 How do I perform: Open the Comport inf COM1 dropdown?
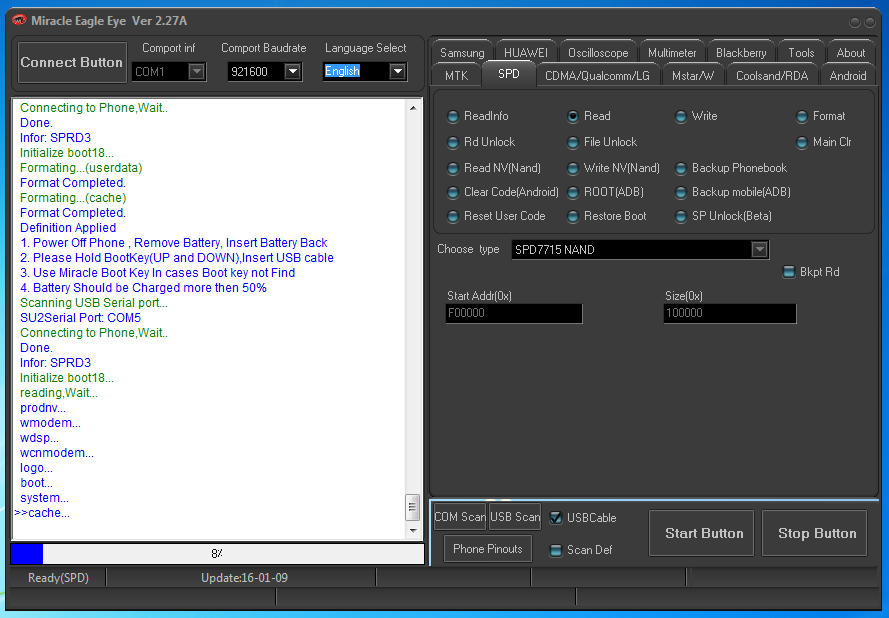[197, 71]
